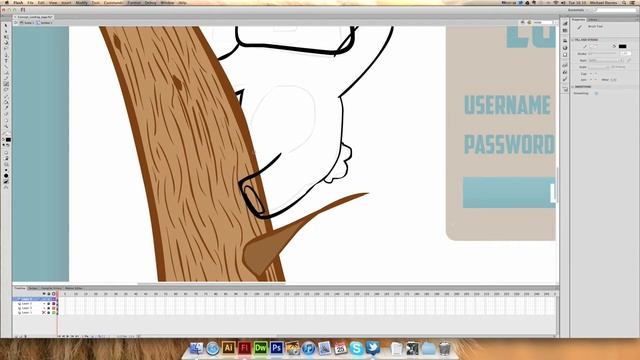Toggle lock dot of the second layer
640x360 pixels.
(x=49, y=304)
